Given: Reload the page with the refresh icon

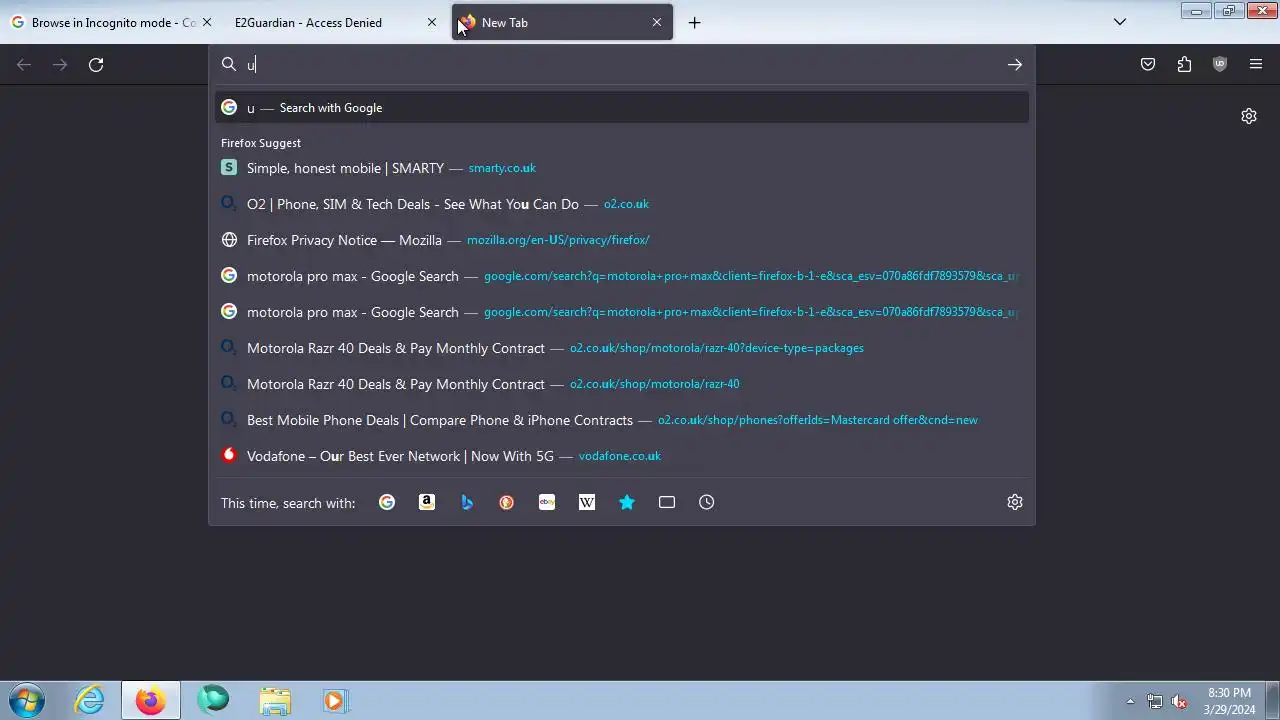Looking at the screenshot, I should click(x=96, y=65).
